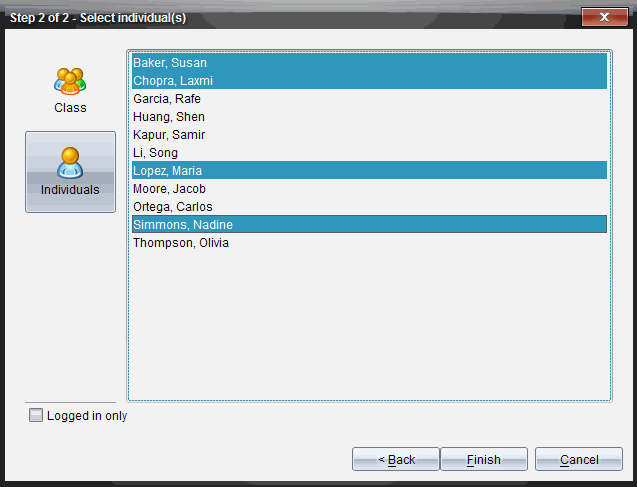Select the Class group icon
The height and width of the screenshot is (487, 637).
tap(70, 80)
